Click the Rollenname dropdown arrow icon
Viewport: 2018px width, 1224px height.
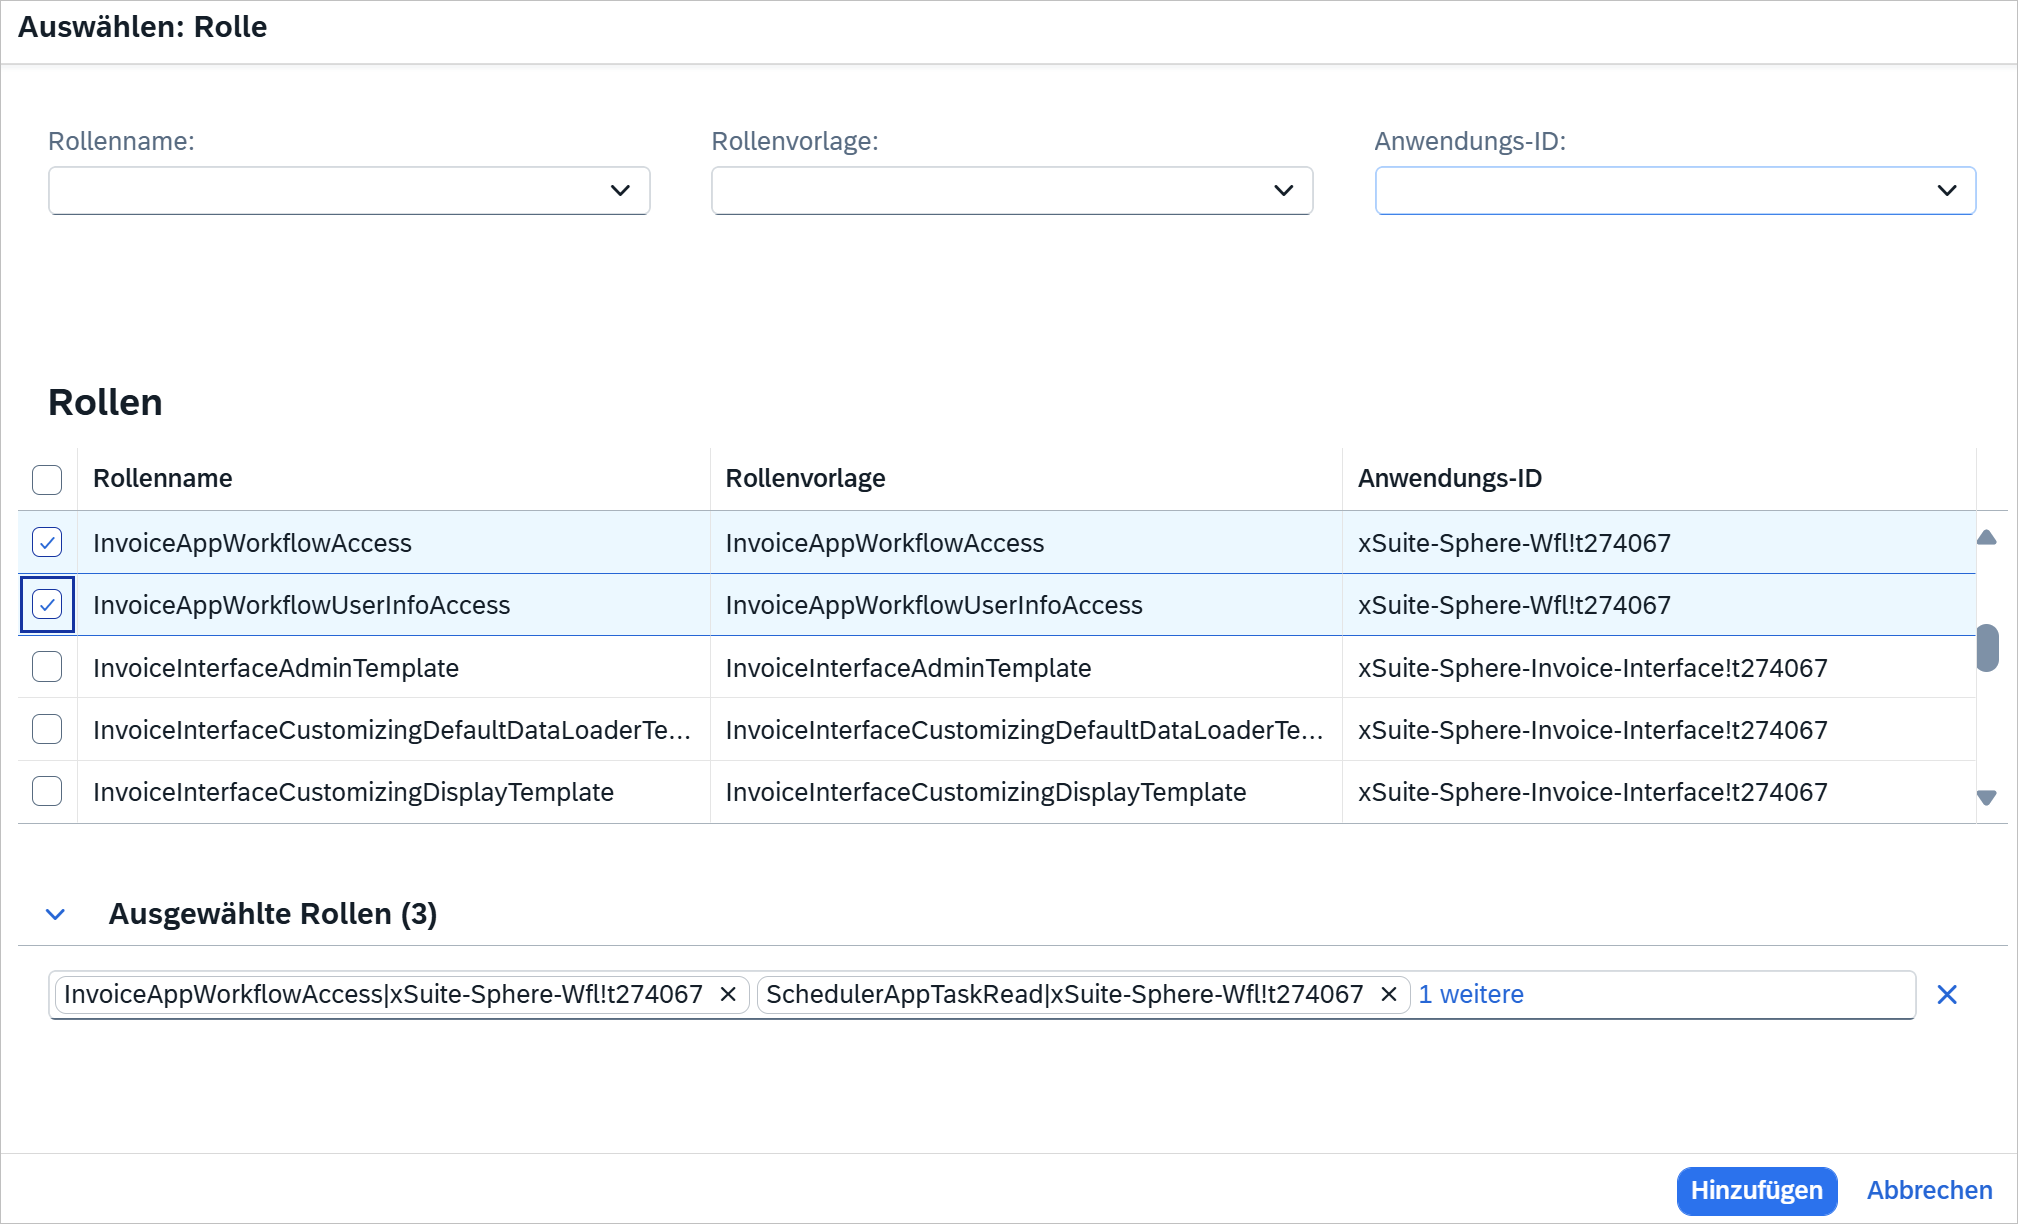coord(620,190)
